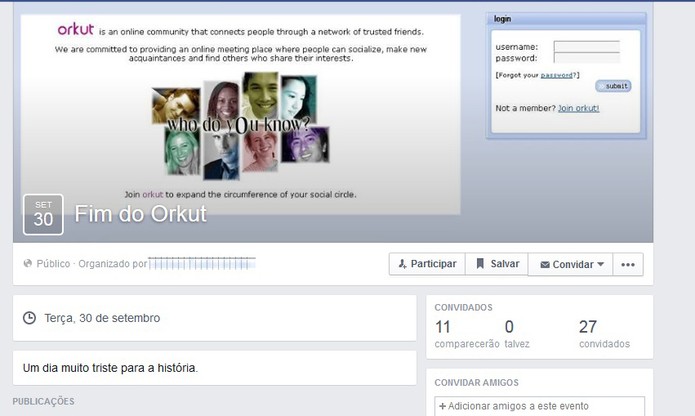Viewport: 695px width, 416px height.
Task: Open the blurred organizer name link
Action: coord(202,263)
